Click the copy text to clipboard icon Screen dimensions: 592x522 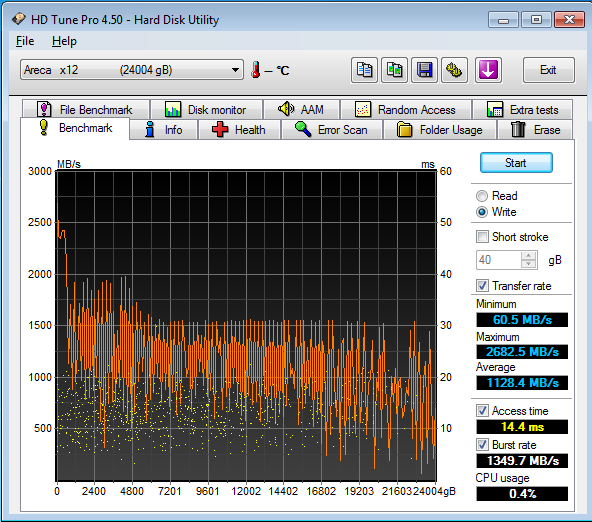(364, 70)
